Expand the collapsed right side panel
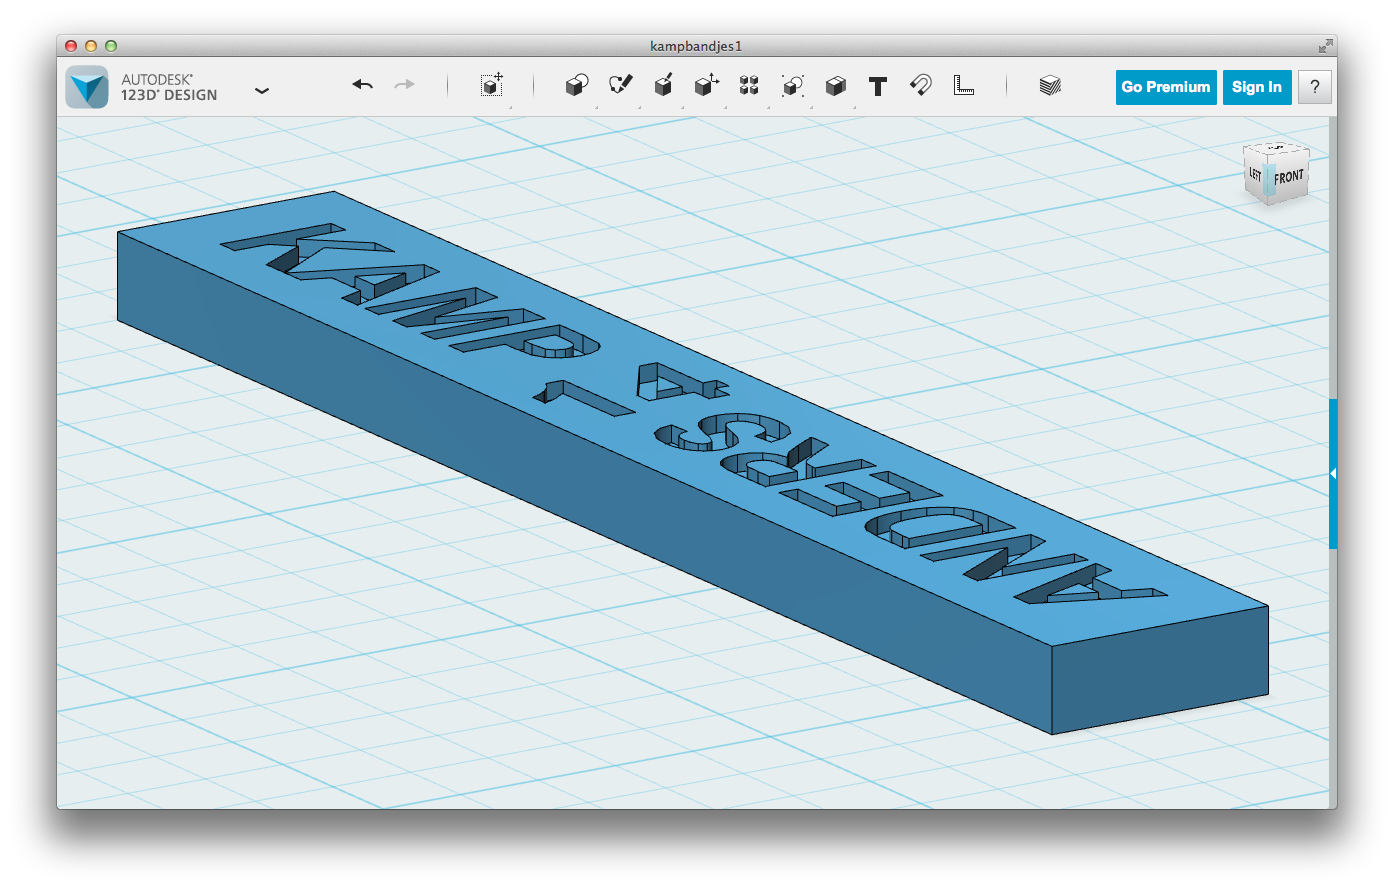Viewport: 1394px width, 888px height. pyautogui.click(x=1333, y=474)
